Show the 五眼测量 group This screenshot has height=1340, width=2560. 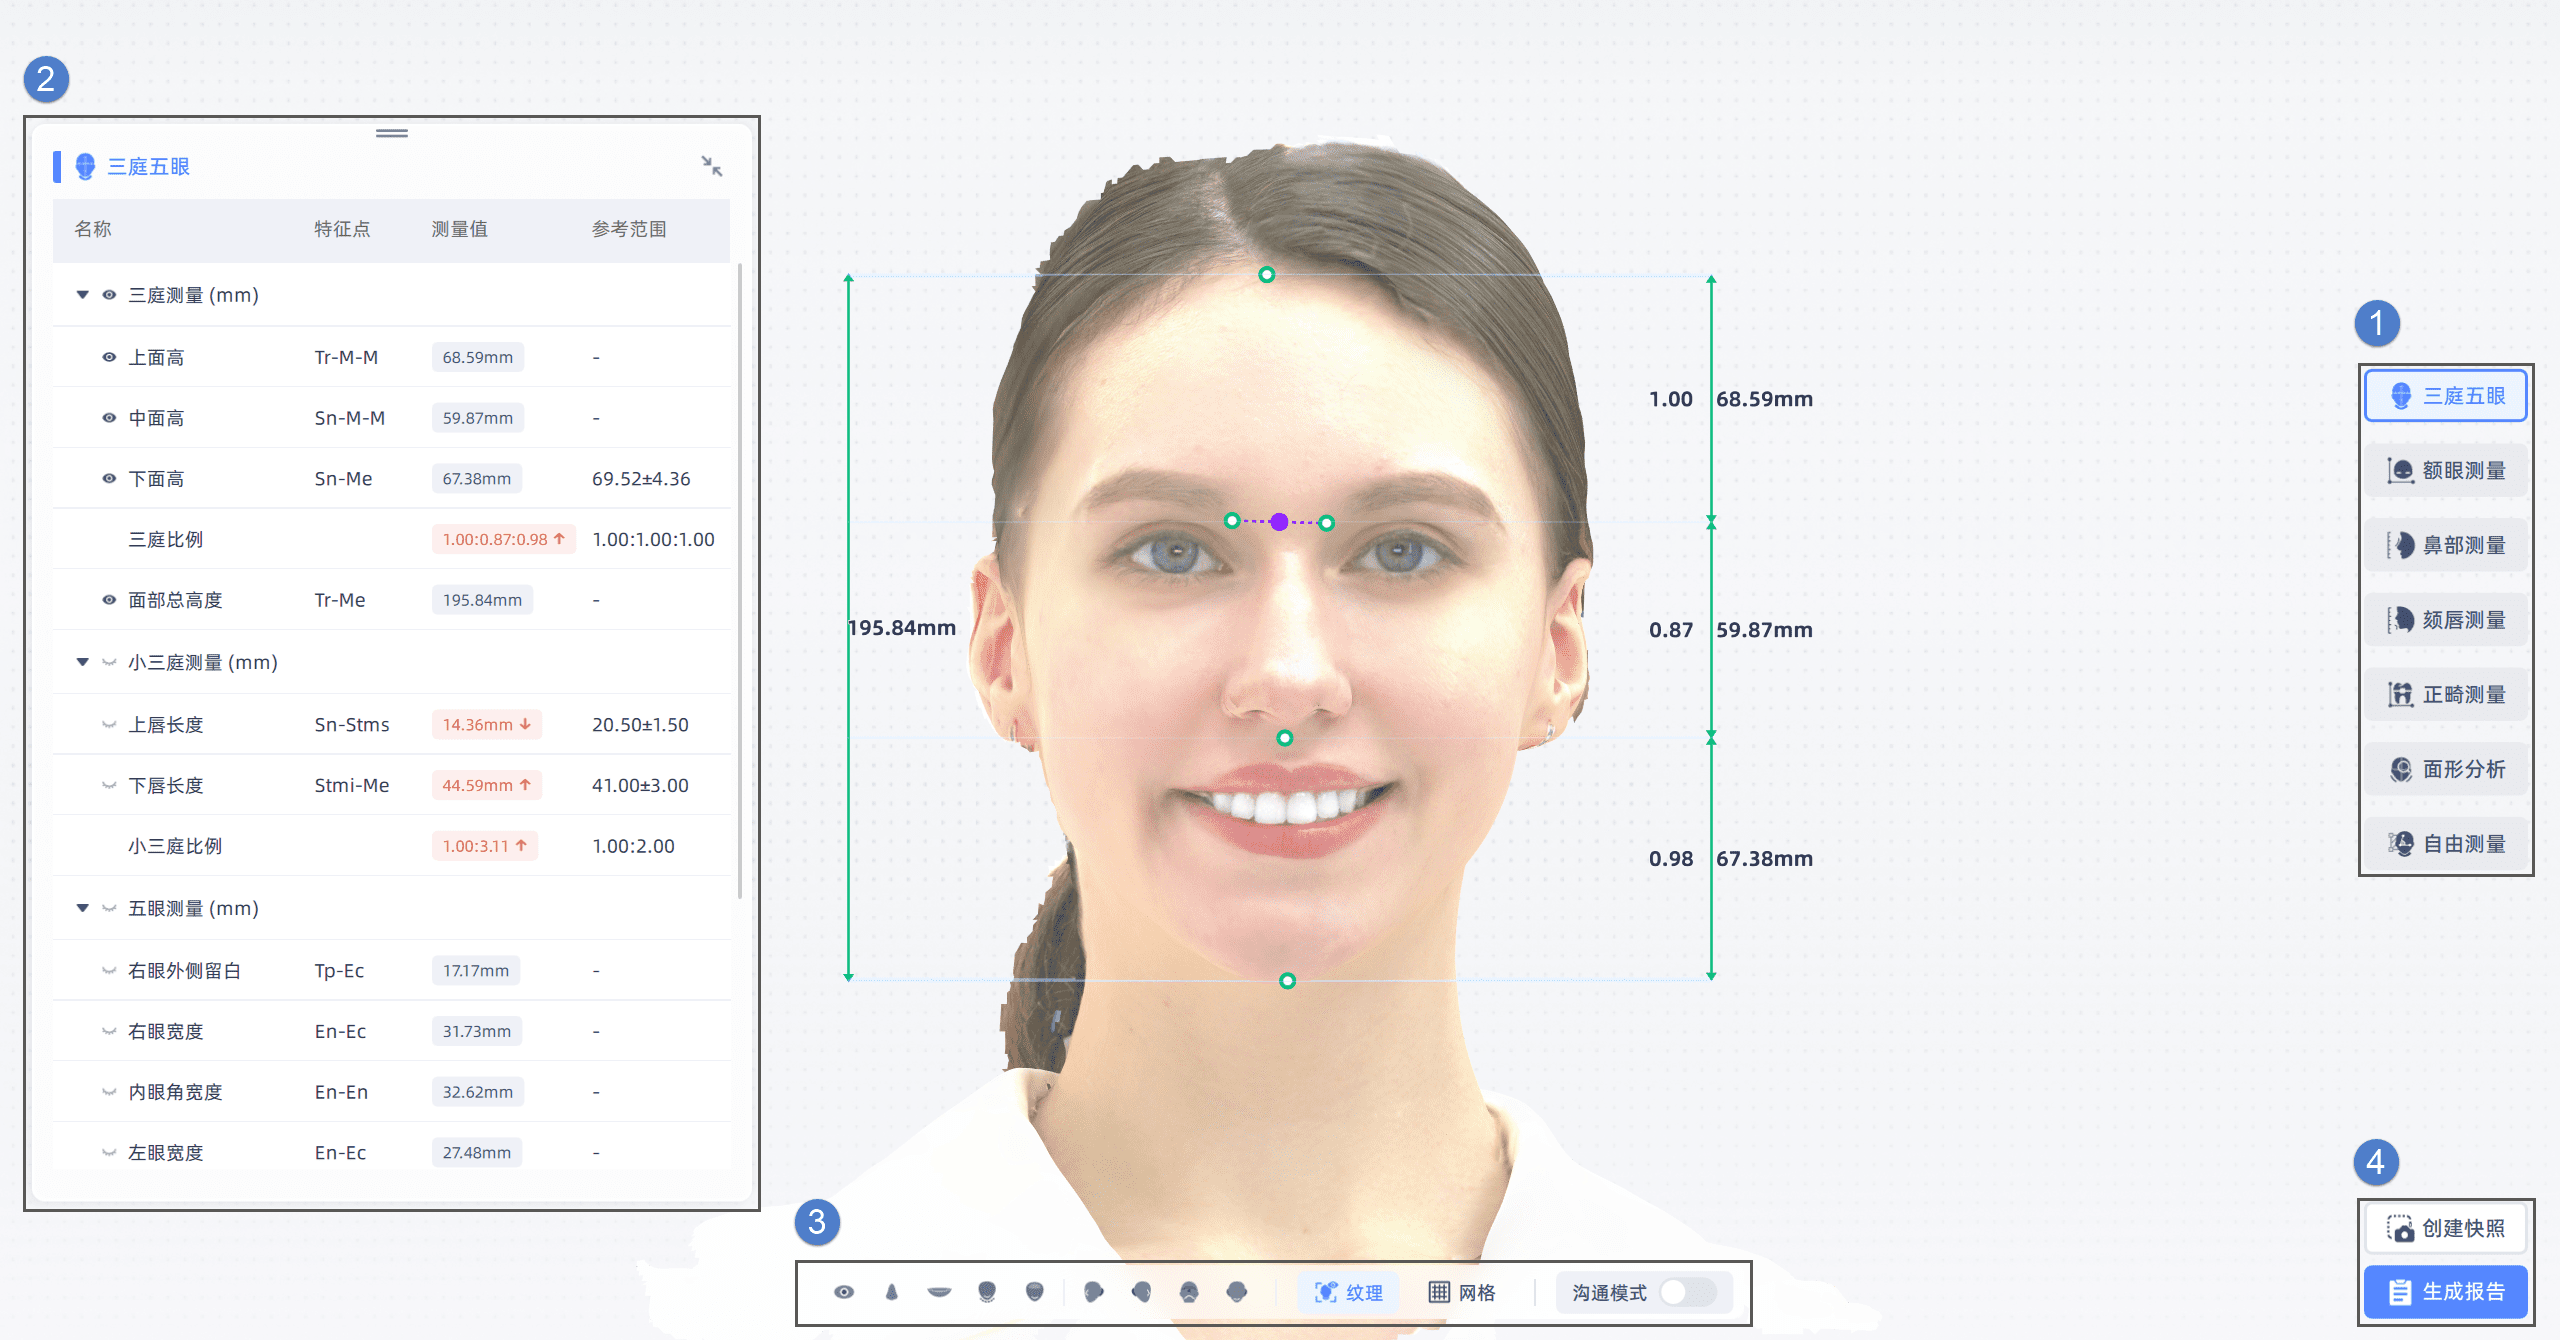pos(109,908)
